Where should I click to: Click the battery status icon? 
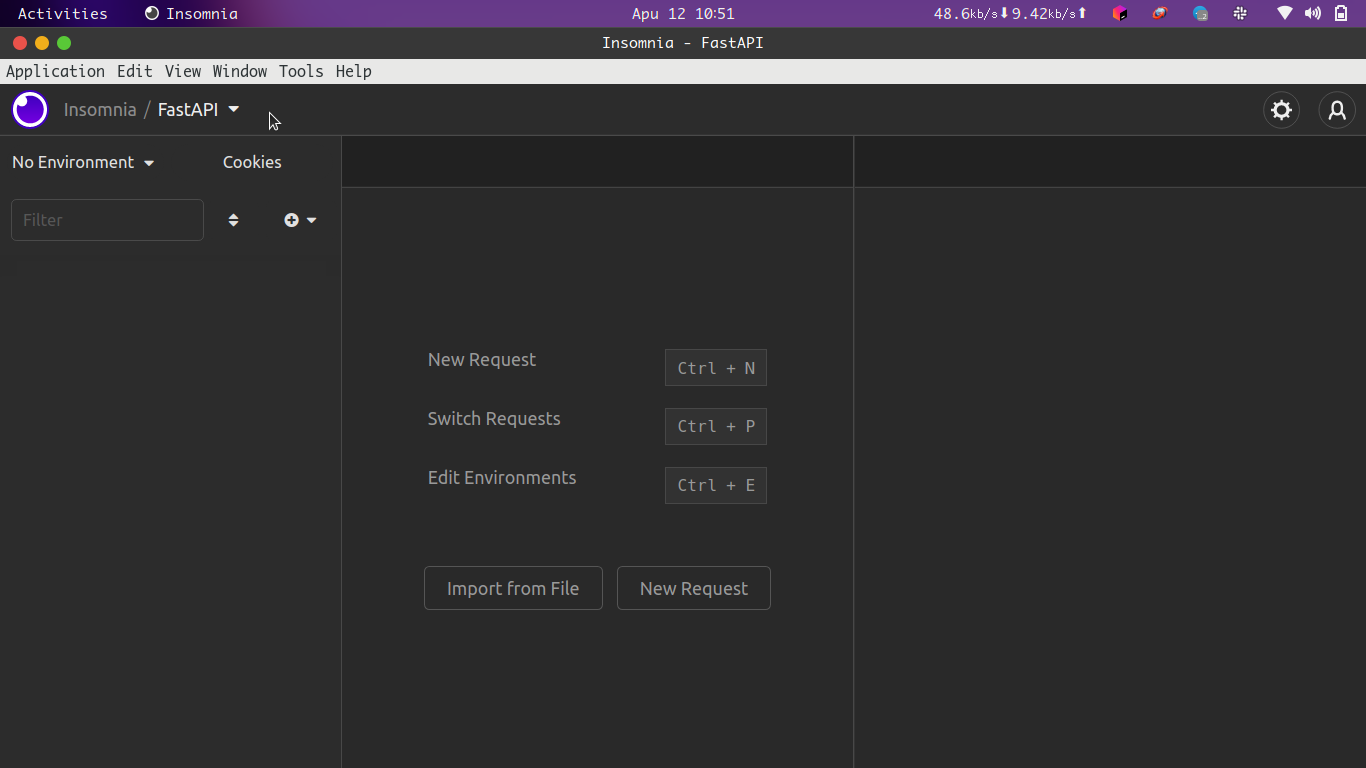coord(1341,14)
